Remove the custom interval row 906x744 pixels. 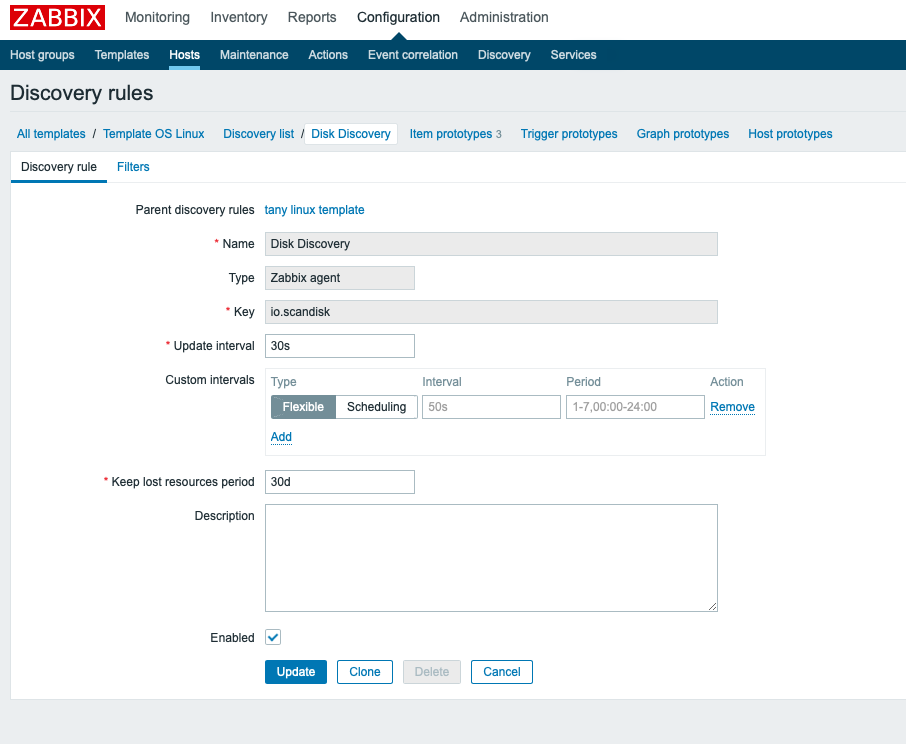(732, 407)
